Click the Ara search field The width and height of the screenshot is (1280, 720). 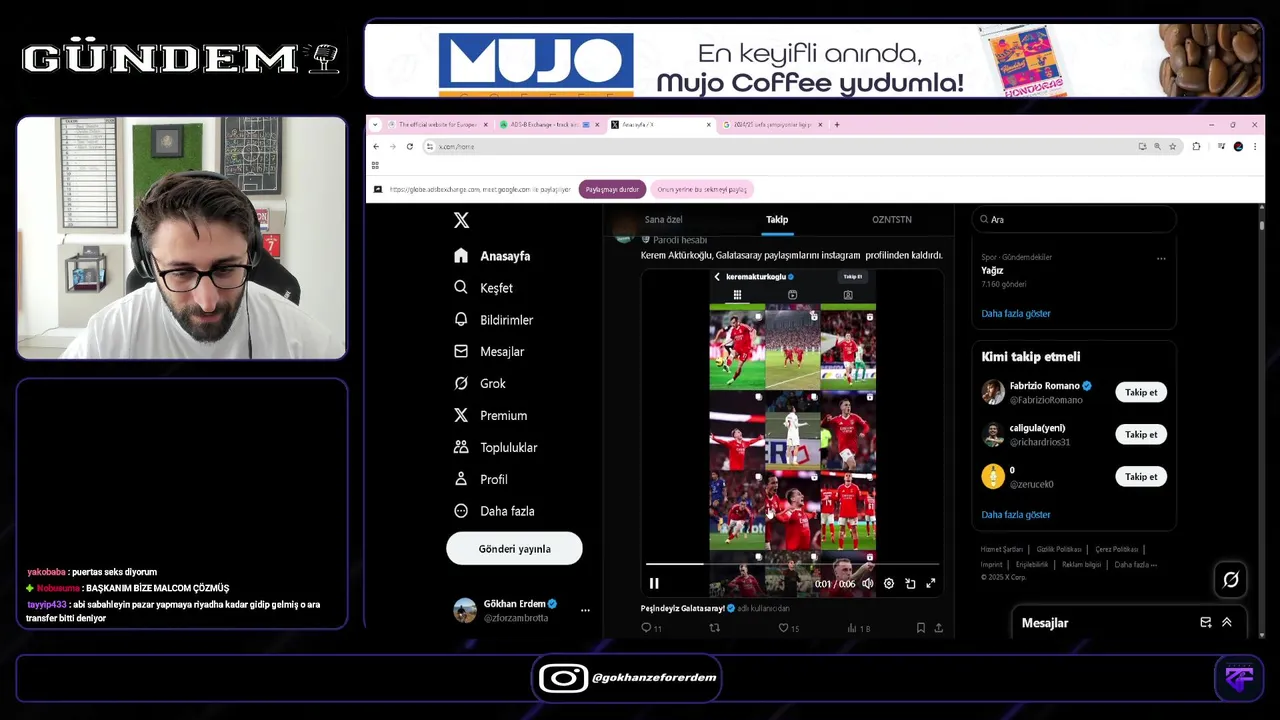tap(1073, 219)
